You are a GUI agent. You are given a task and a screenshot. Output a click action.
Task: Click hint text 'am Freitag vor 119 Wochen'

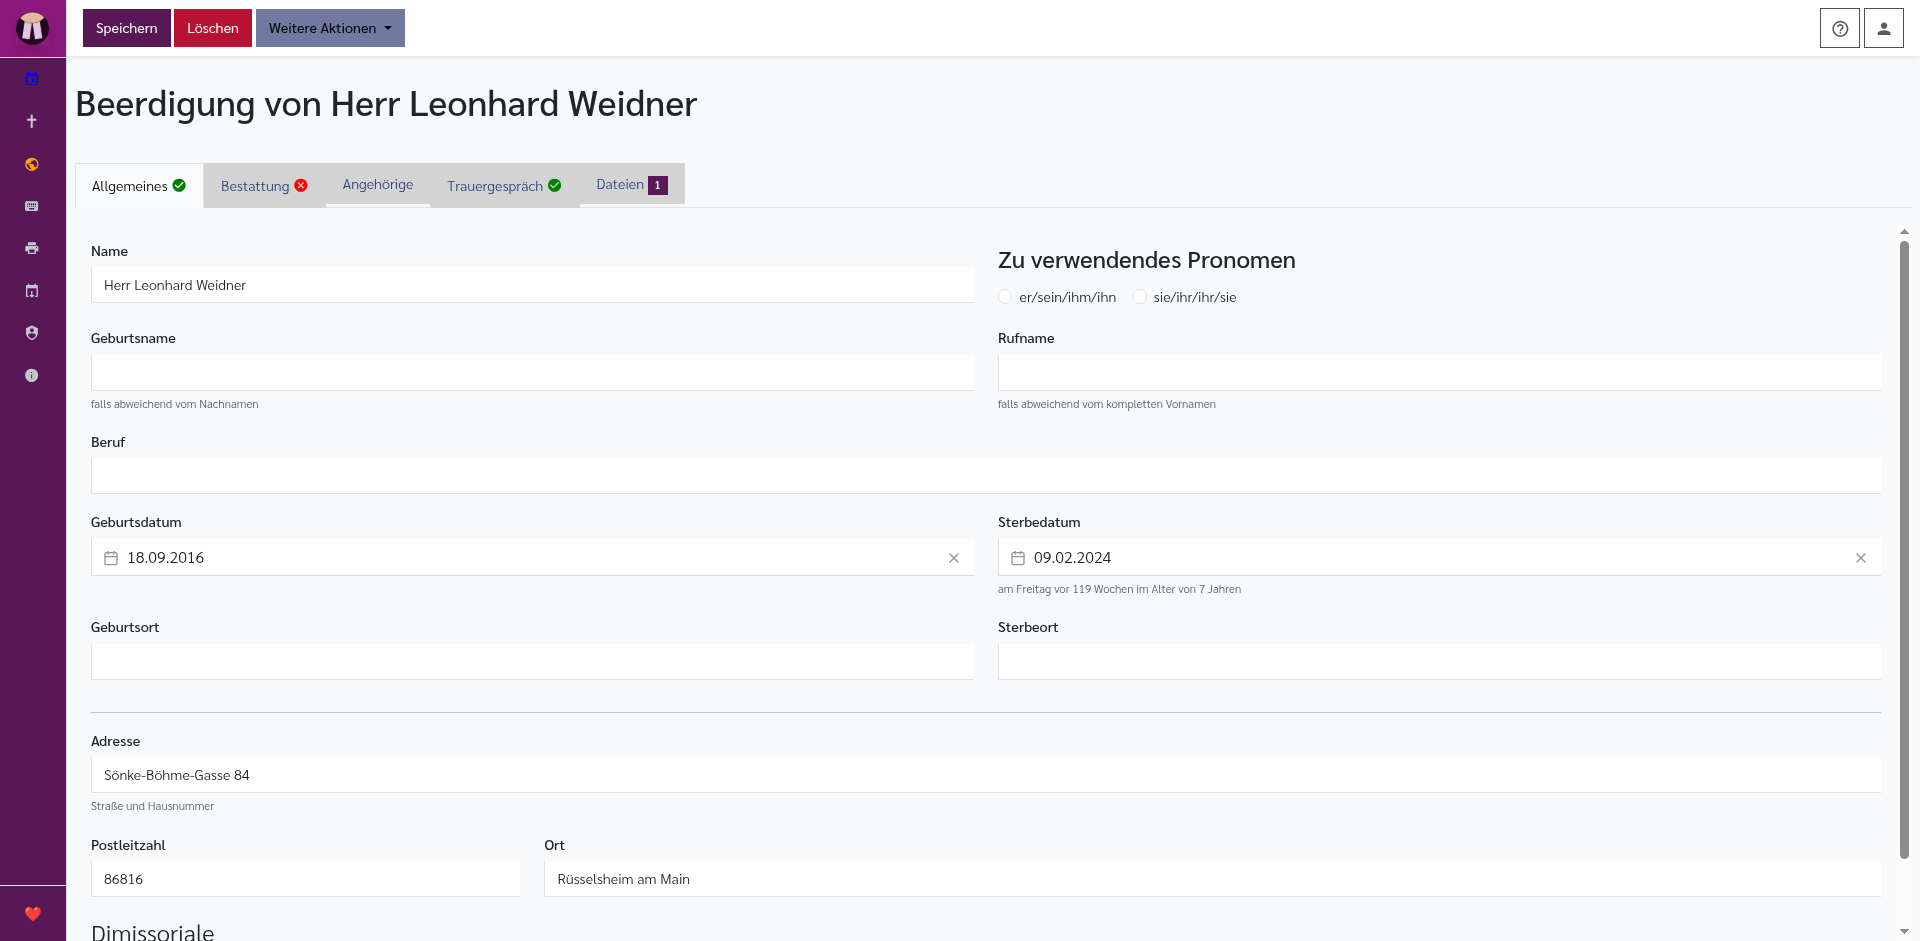[1119, 589]
